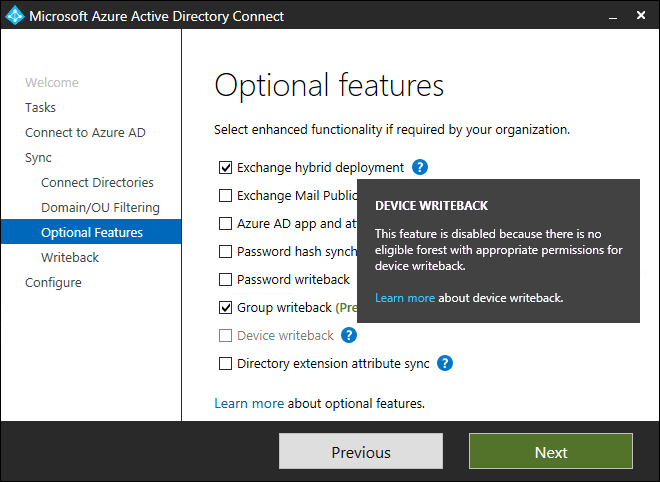
Task: Open help icon for Directory extension attribute sync
Action: [x=444, y=363]
